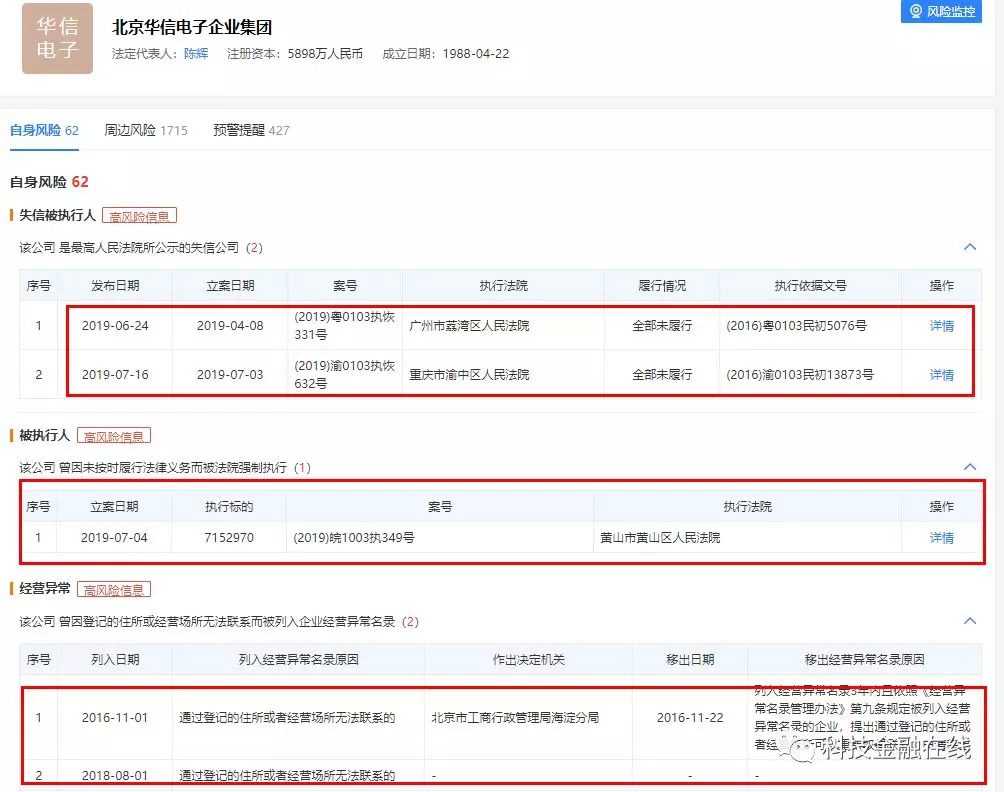Select the 2019-04-08 filing date cell
The width and height of the screenshot is (1004, 792).
tap(230, 326)
